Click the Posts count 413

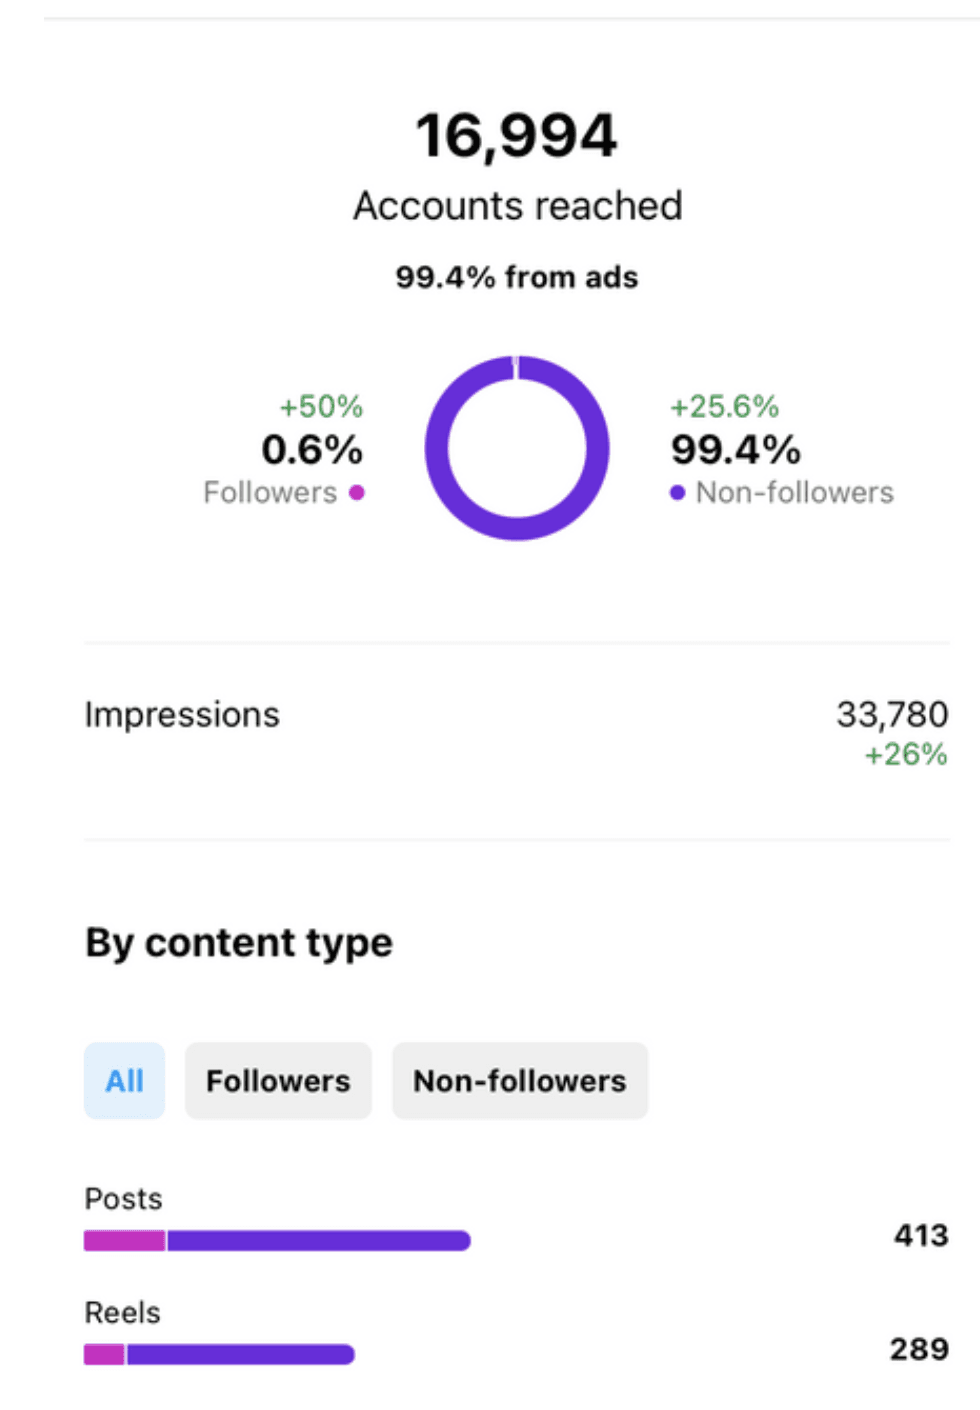click(x=921, y=1235)
